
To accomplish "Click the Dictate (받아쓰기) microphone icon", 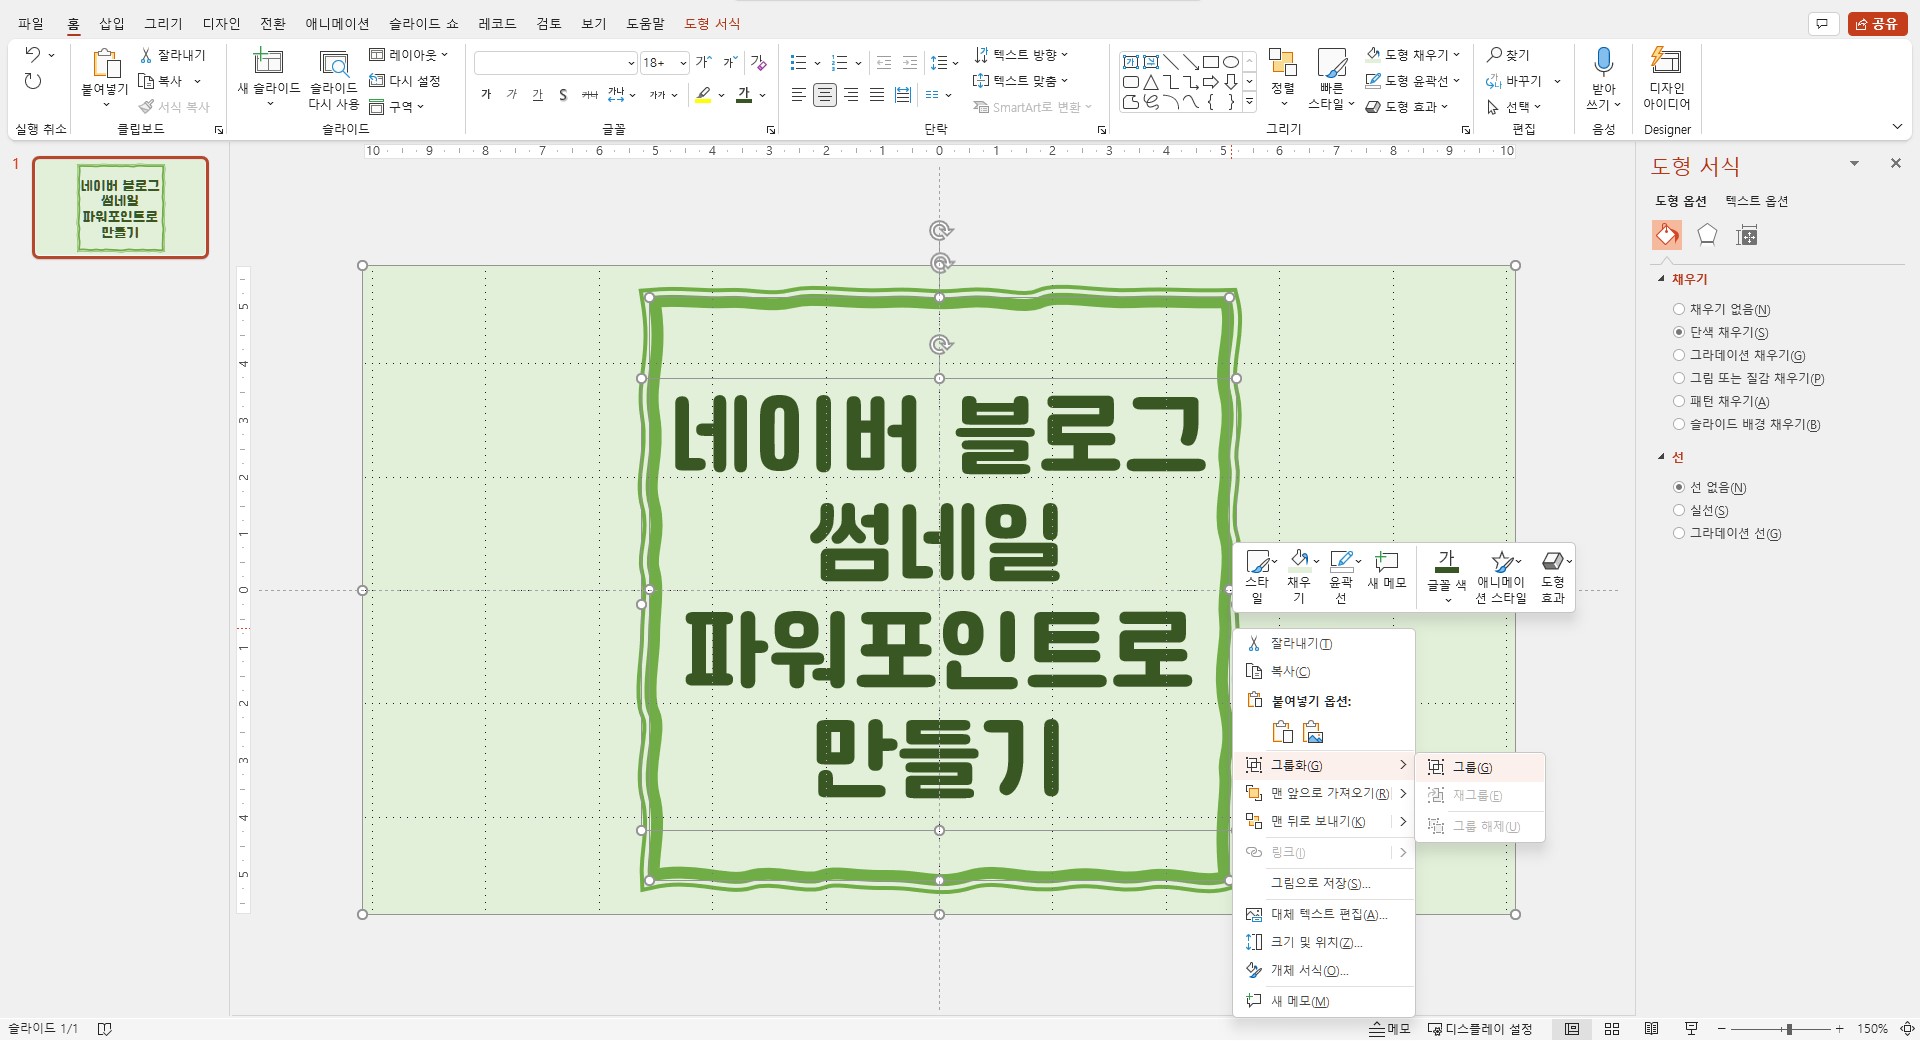I will point(1603,62).
